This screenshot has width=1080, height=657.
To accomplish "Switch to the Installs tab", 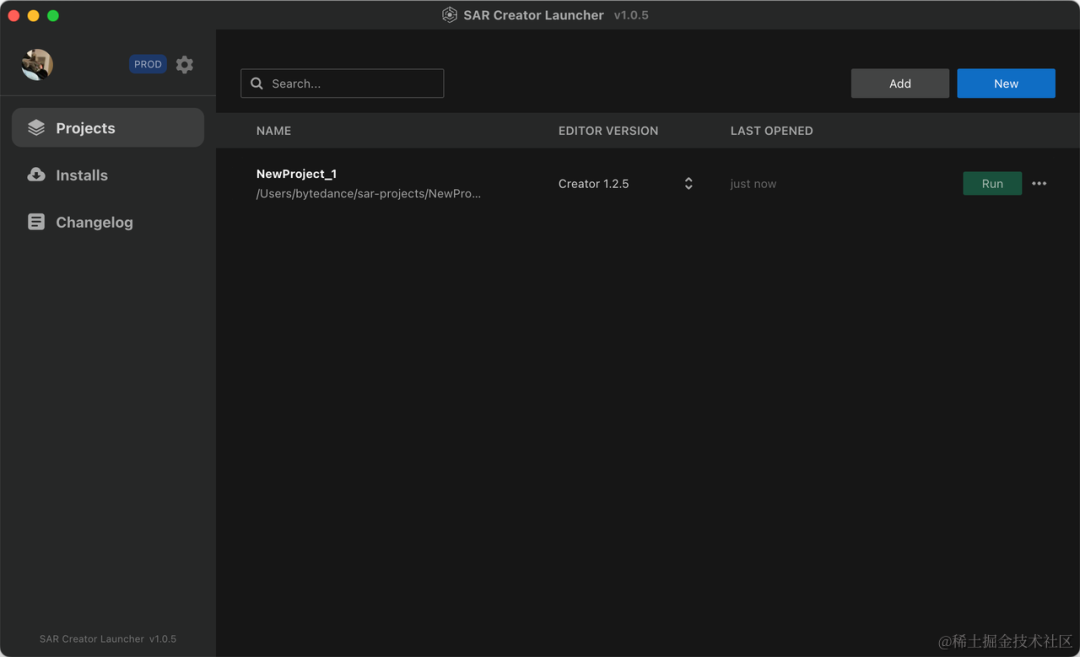I will click(x=108, y=175).
